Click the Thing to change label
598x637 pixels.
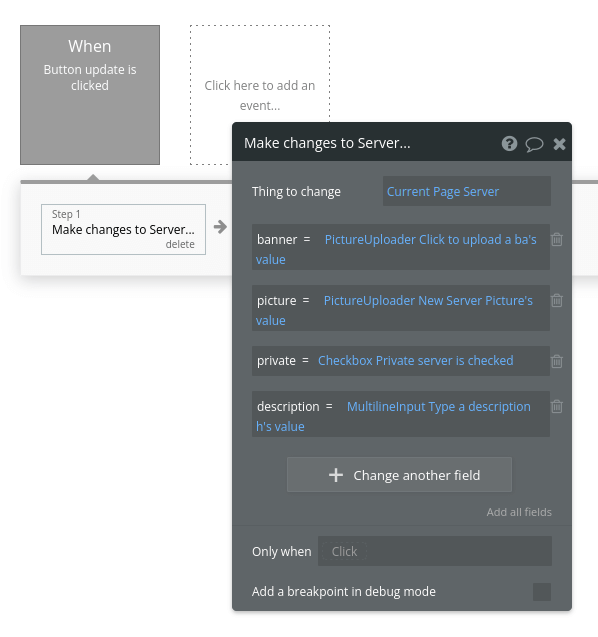click(296, 191)
